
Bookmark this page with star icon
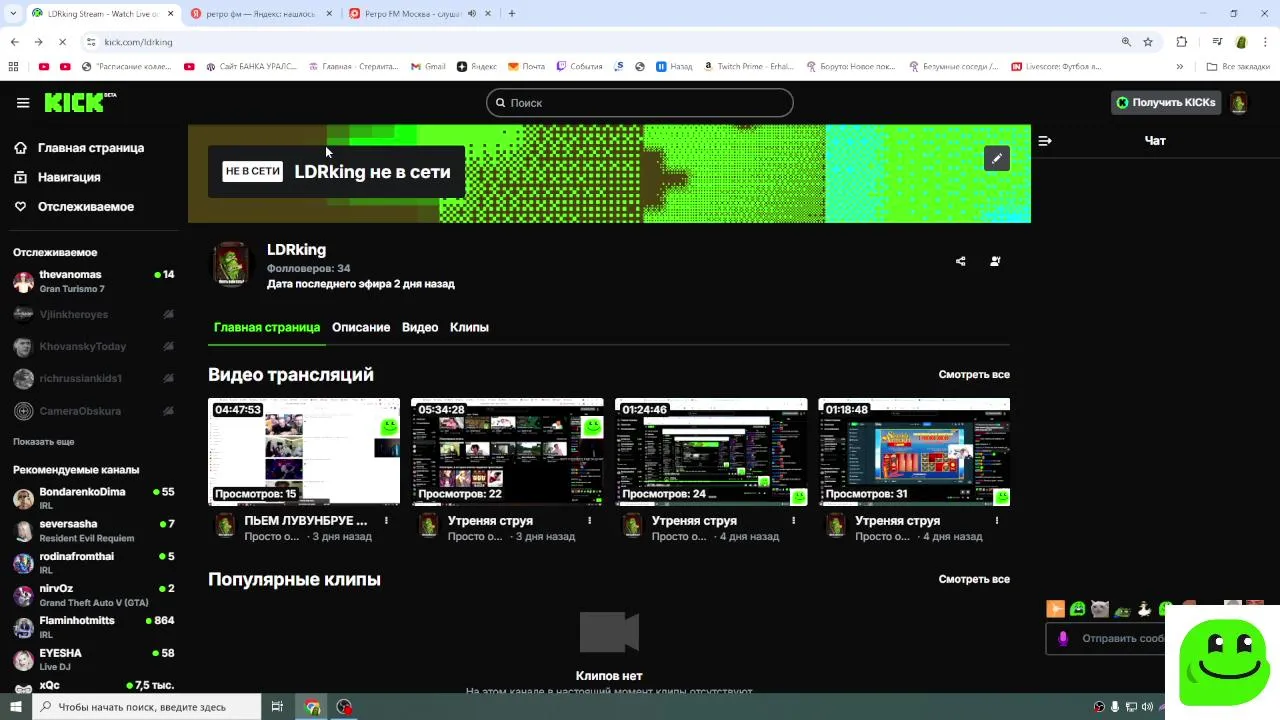click(1148, 42)
